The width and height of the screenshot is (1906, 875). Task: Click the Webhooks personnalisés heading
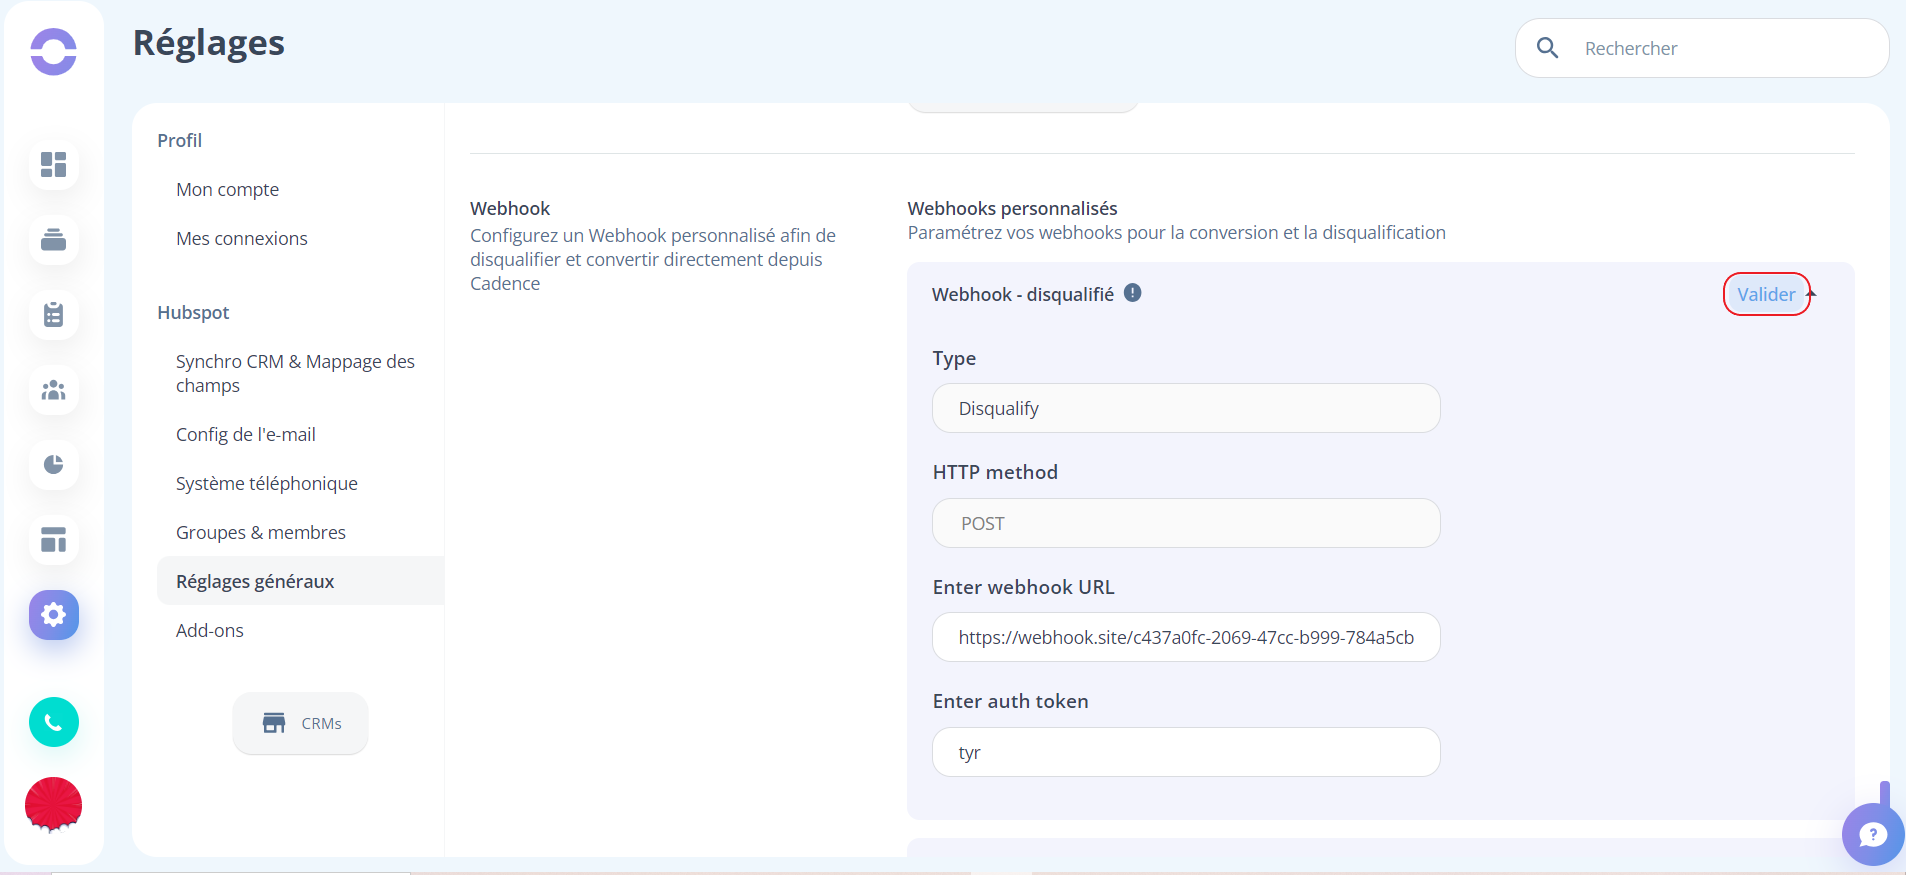point(1012,208)
